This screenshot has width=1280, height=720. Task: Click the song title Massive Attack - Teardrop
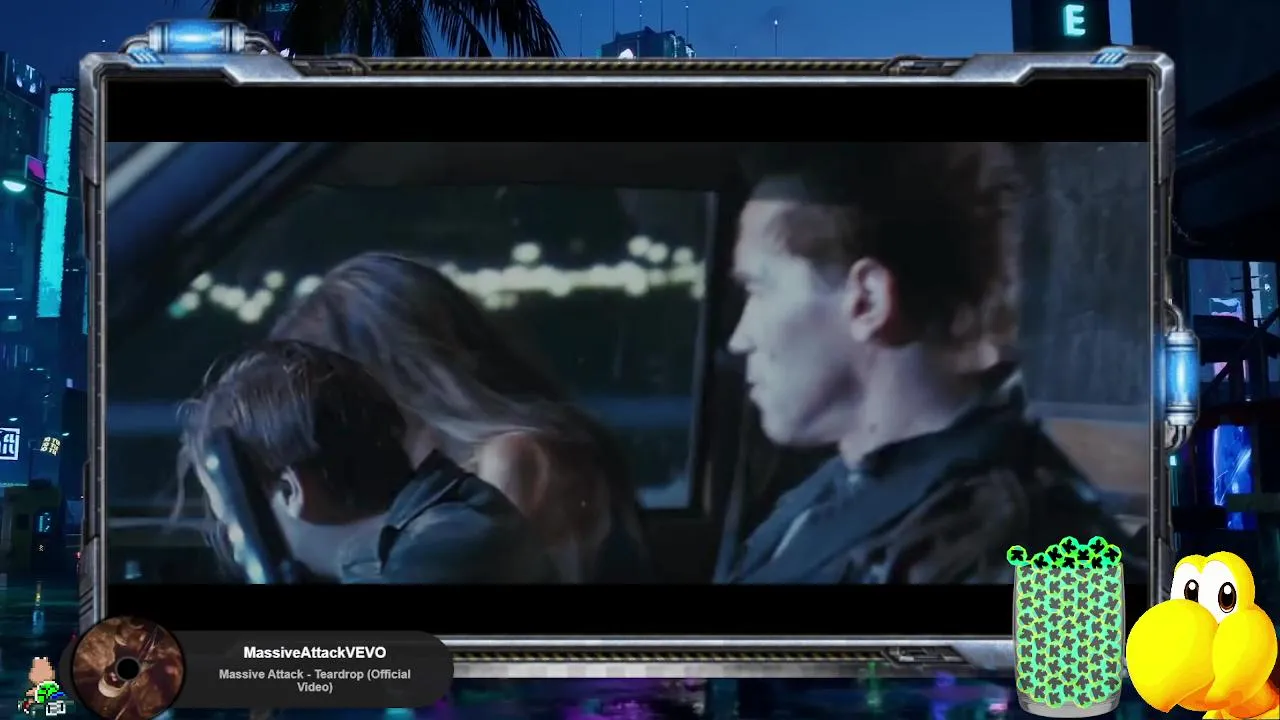[314, 680]
